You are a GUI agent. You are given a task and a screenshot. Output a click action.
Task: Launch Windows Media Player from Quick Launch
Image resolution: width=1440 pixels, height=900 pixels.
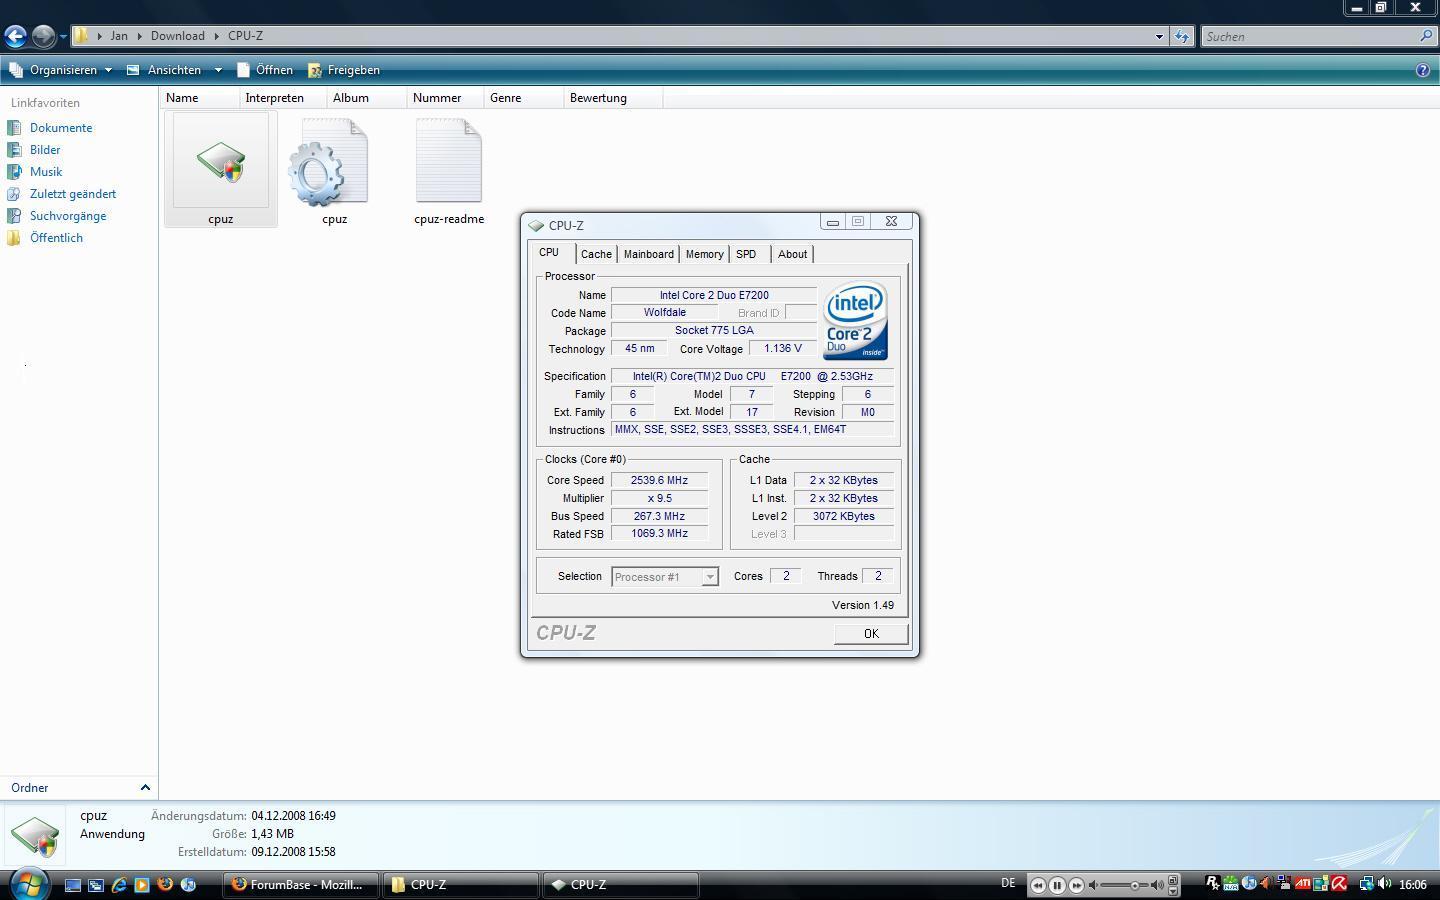coord(142,885)
